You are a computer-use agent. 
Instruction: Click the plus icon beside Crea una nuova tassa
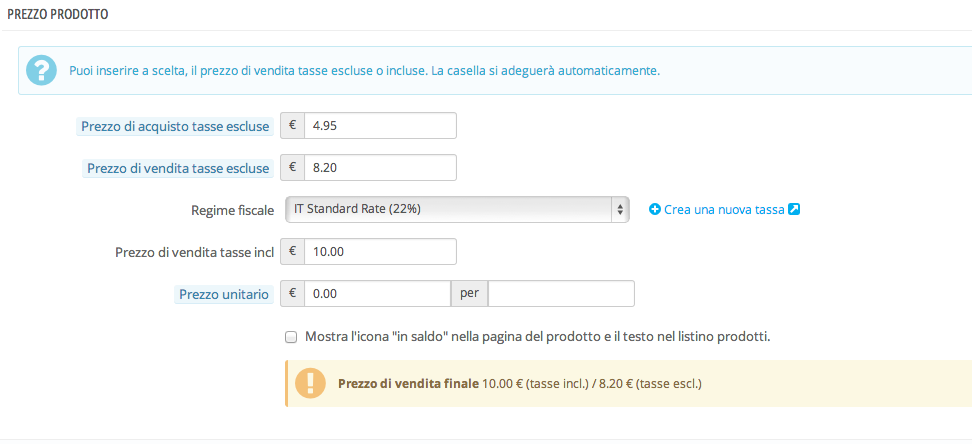[x=655, y=209]
